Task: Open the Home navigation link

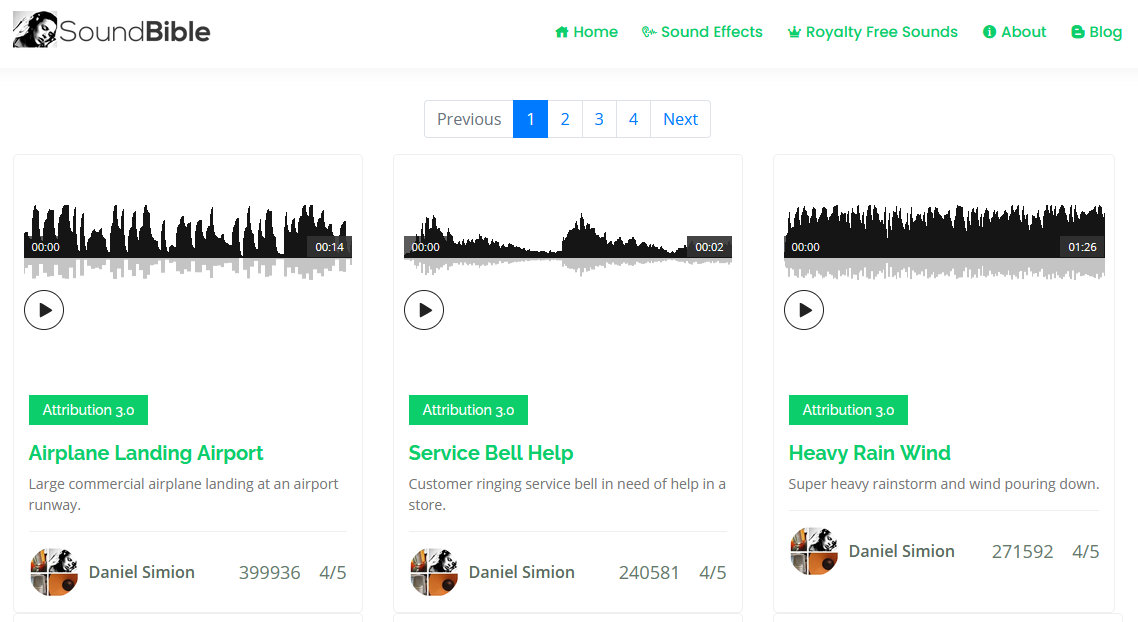Action: click(586, 32)
